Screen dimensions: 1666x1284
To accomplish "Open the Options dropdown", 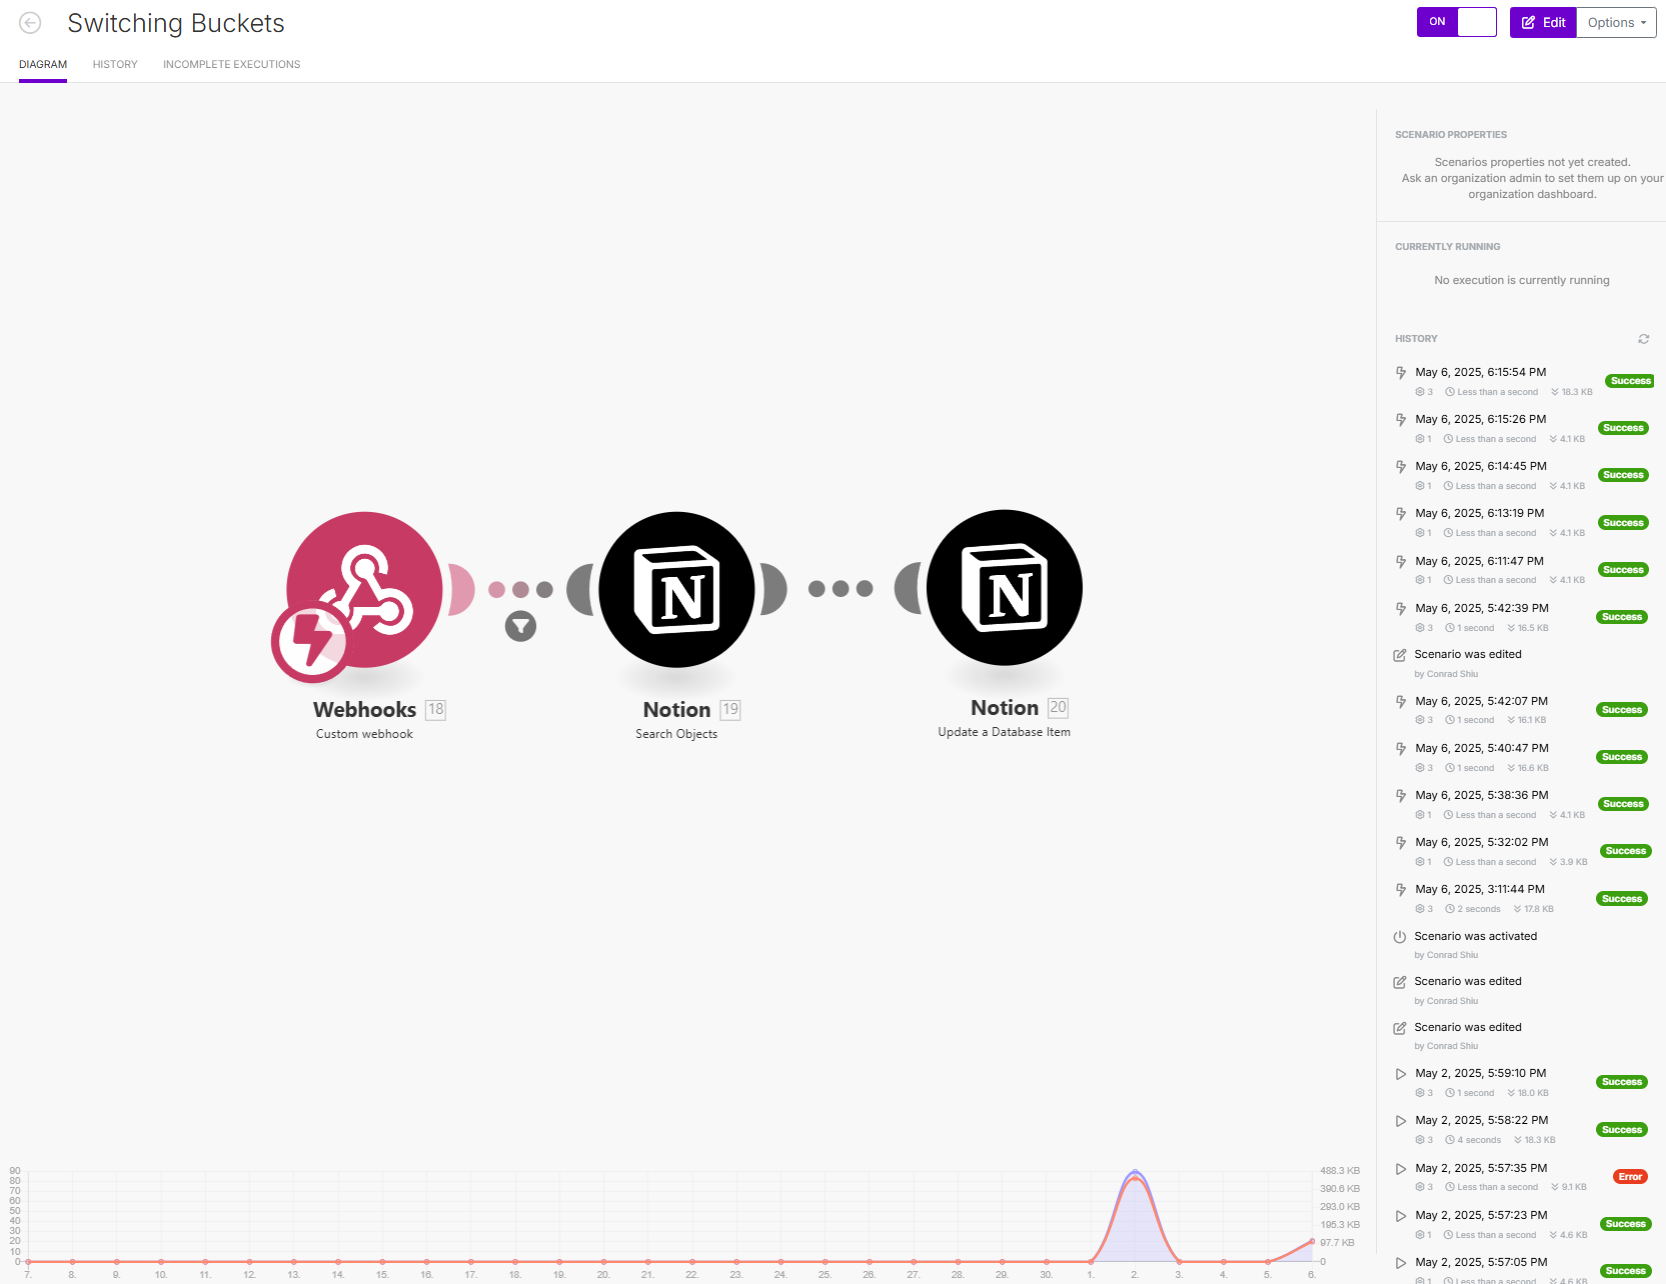I will coord(1616,22).
